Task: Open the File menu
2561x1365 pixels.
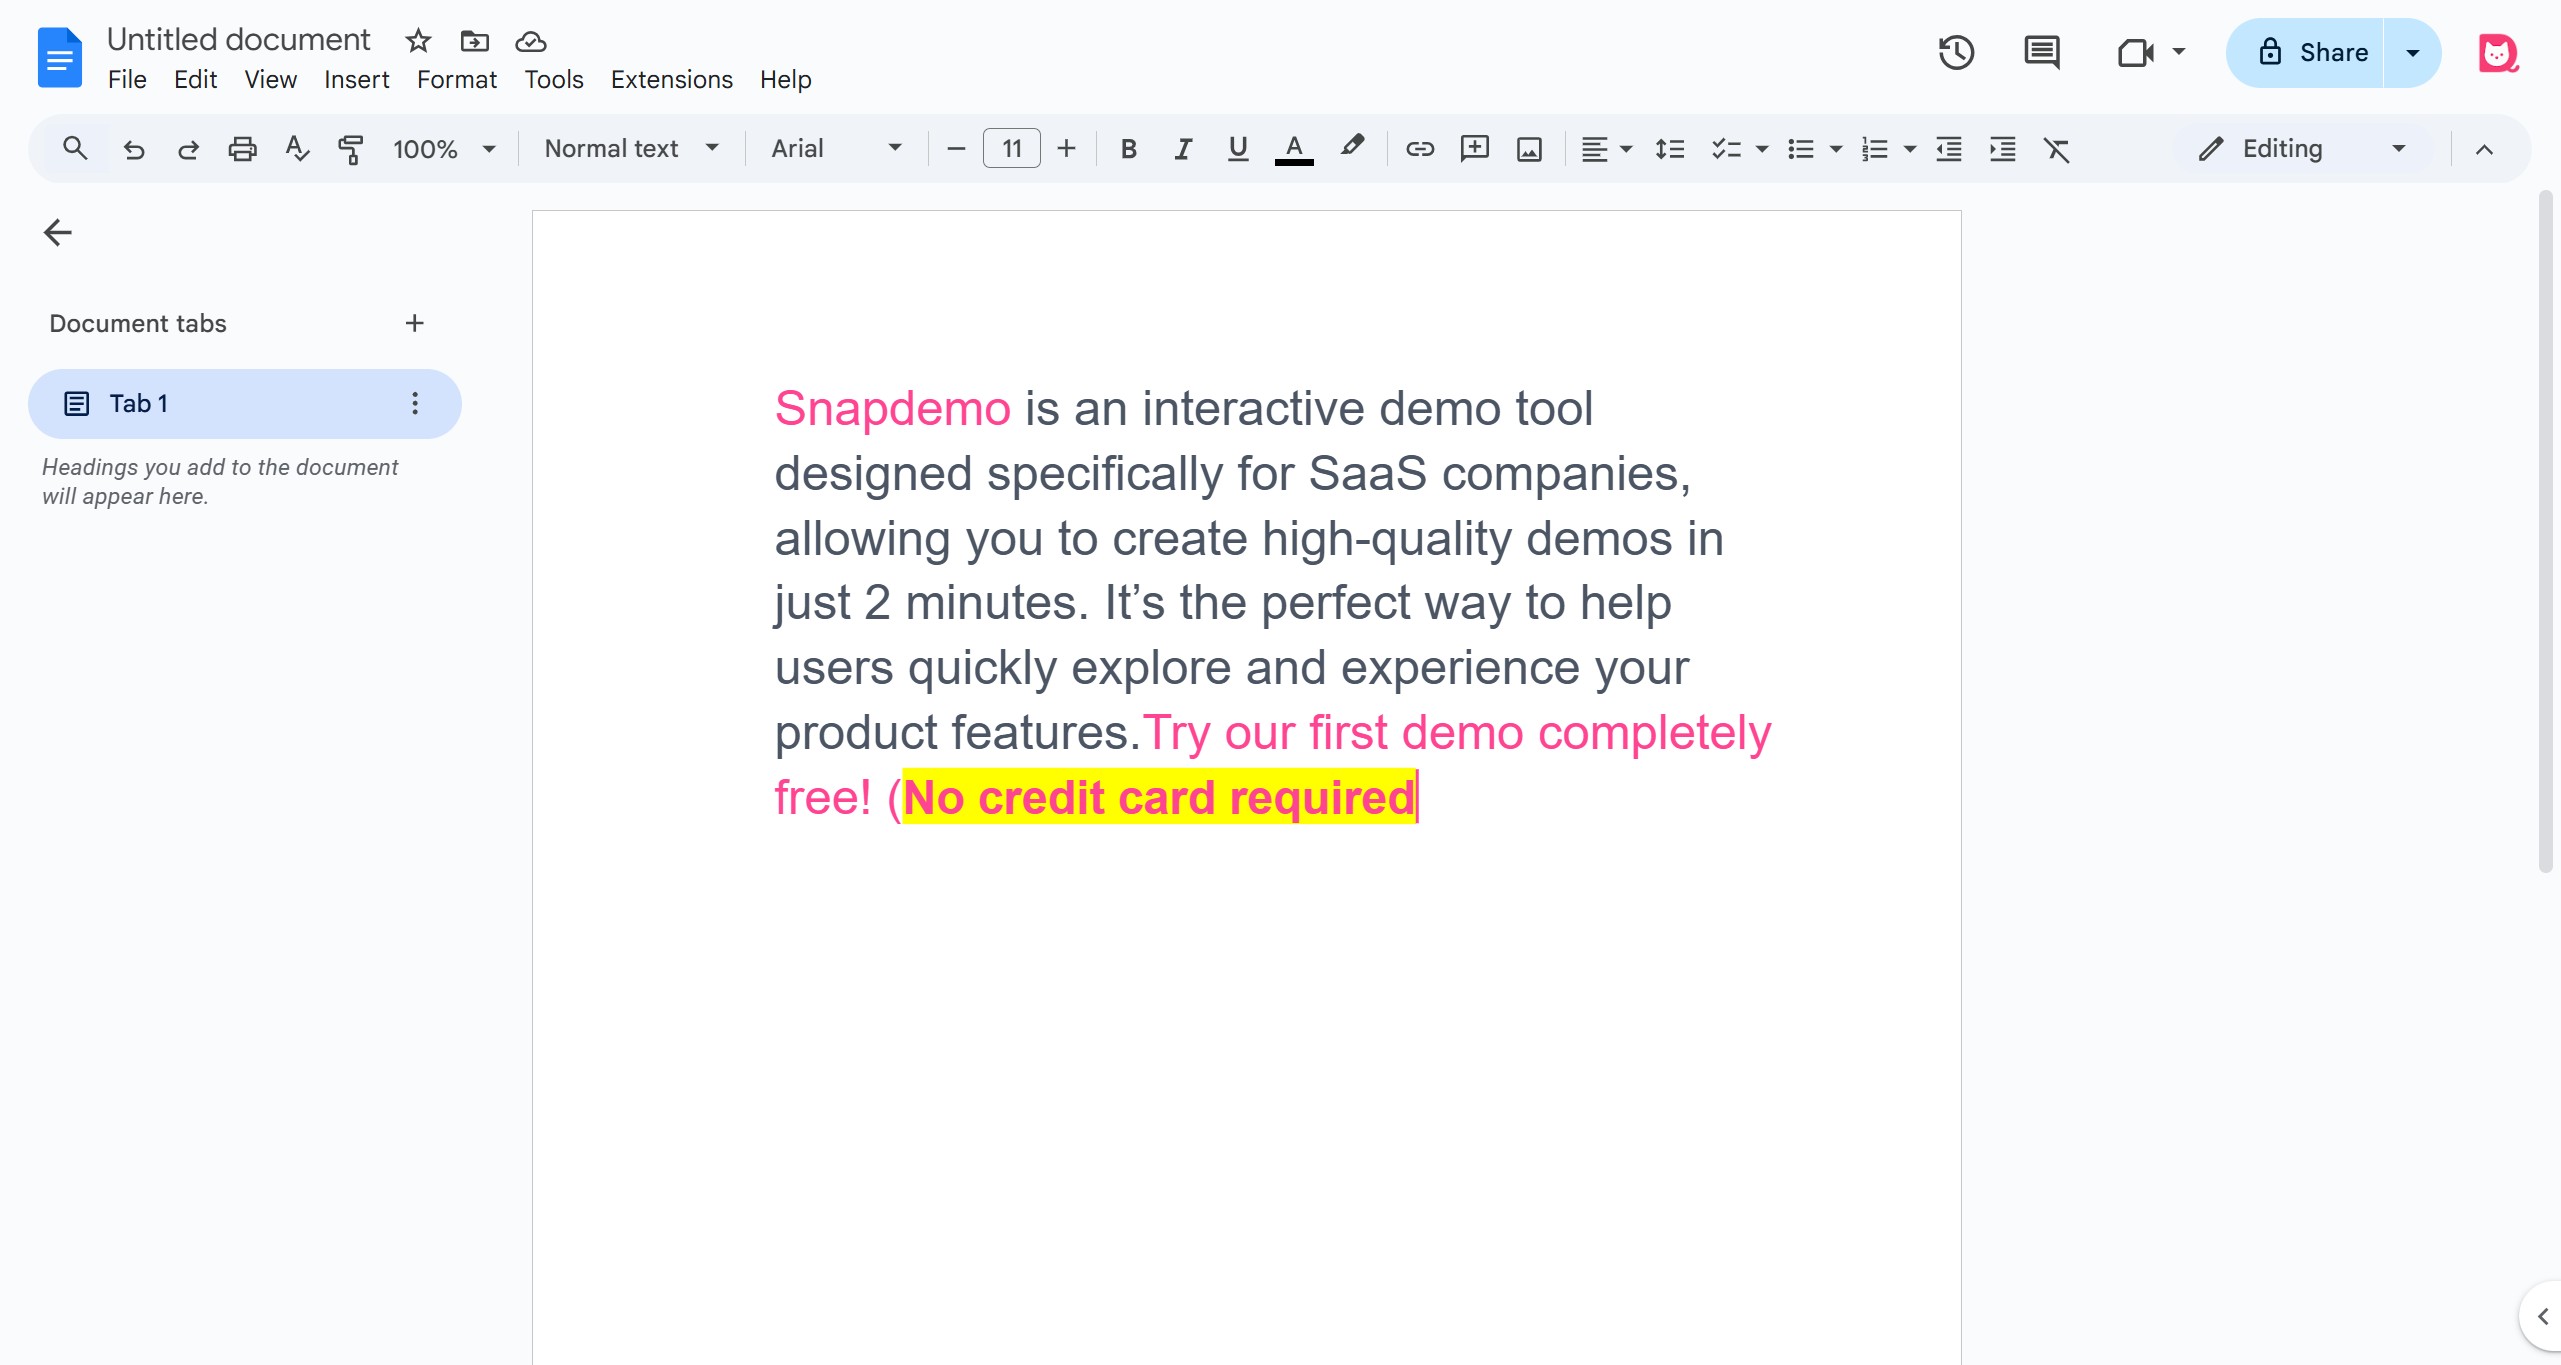Action: point(127,79)
